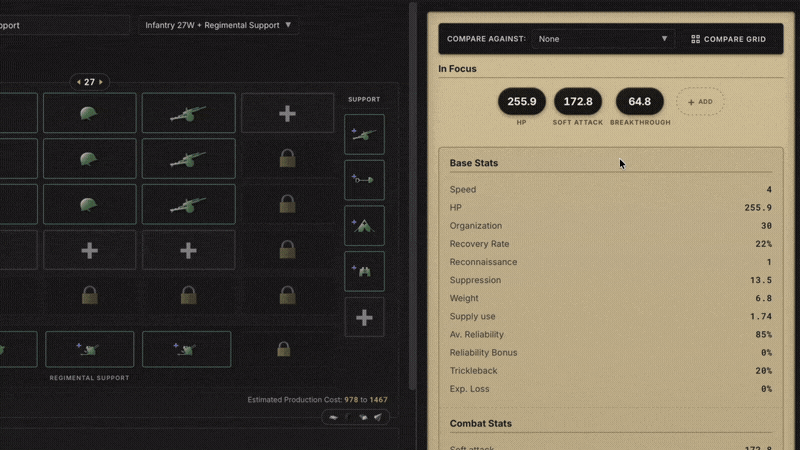800x450 pixels.
Task: Click the Weight row
Action: tap(611, 298)
